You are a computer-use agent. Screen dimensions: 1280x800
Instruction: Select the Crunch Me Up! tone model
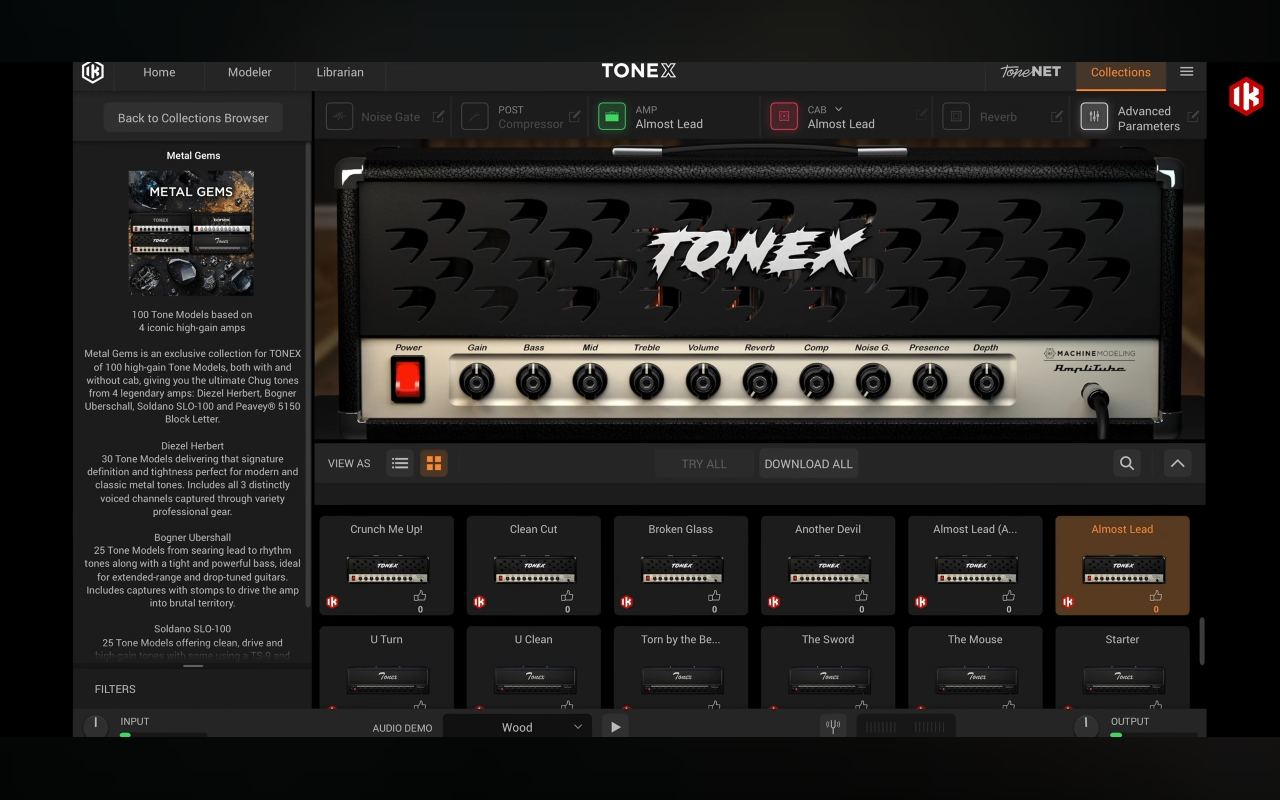[x=387, y=565]
